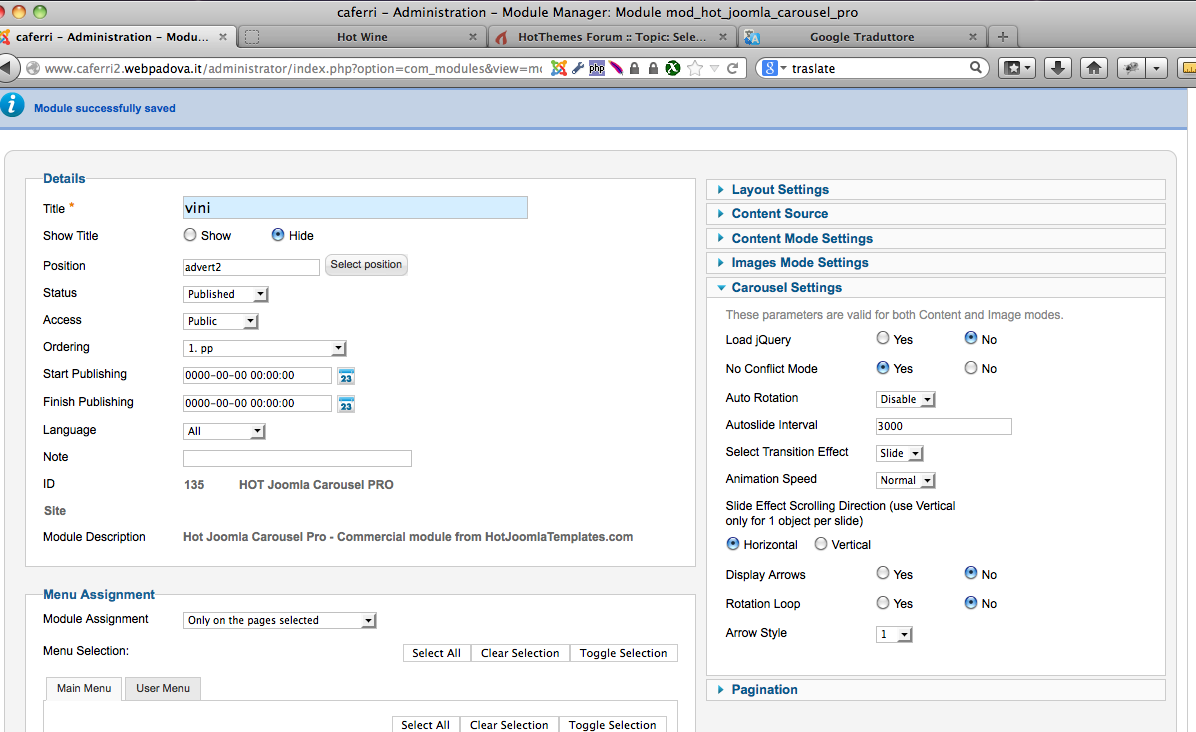The image size is (1196, 732).
Task: Open the Access dropdown
Action: click(220, 321)
